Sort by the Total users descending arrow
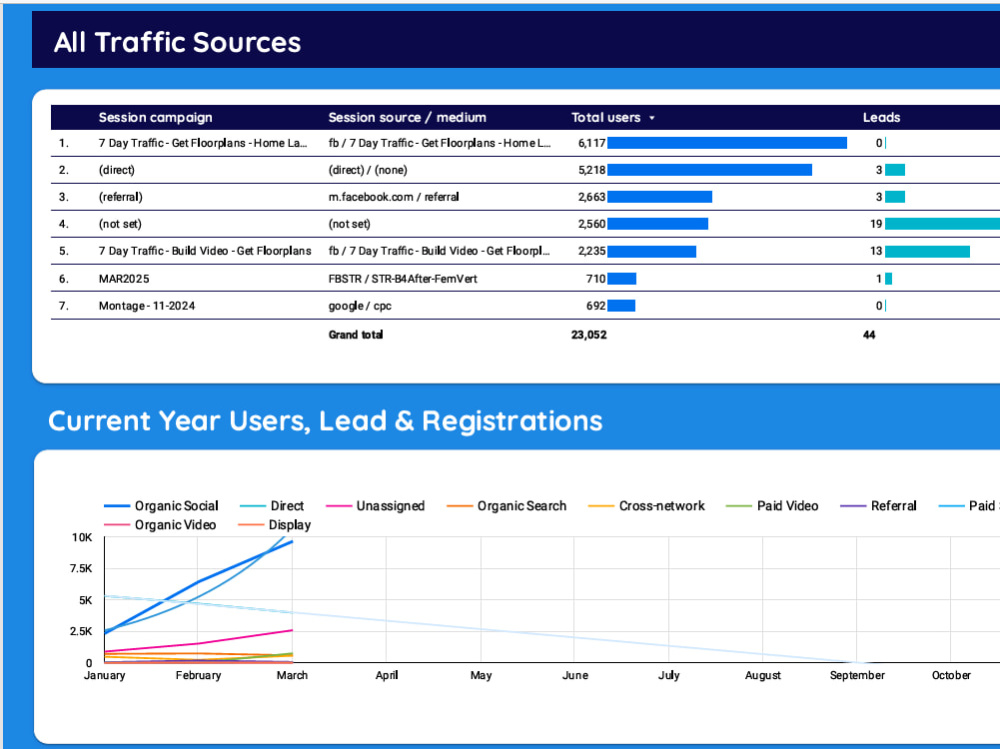1000x749 pixels. pos(652,118)
